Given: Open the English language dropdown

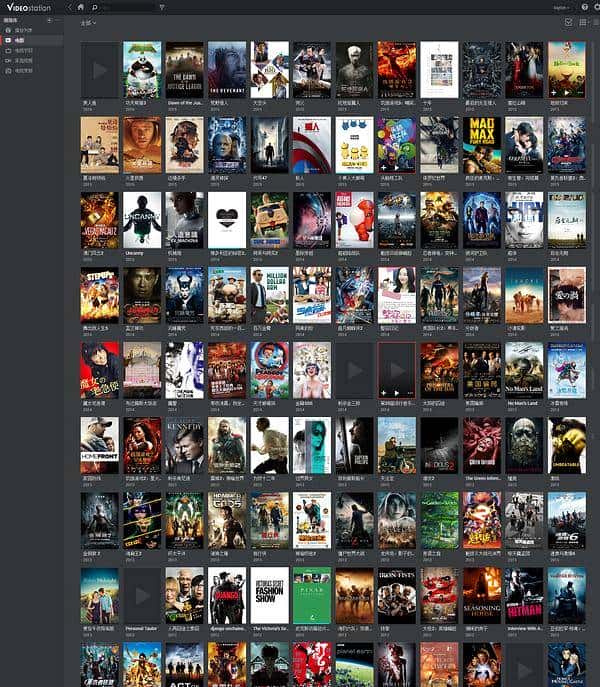Looking at the screenshot, I should [x=561, y=8].
